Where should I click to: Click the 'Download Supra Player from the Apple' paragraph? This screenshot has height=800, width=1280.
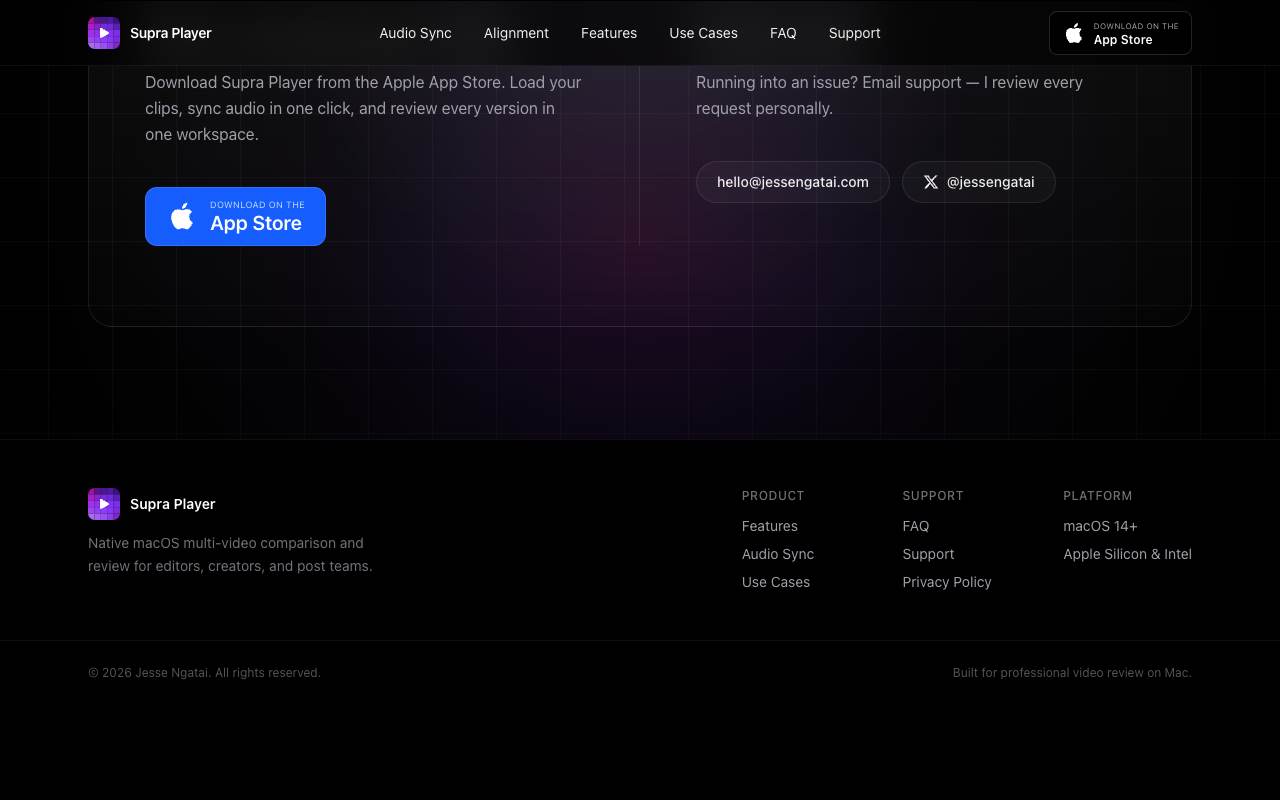(x=363, y=108)
